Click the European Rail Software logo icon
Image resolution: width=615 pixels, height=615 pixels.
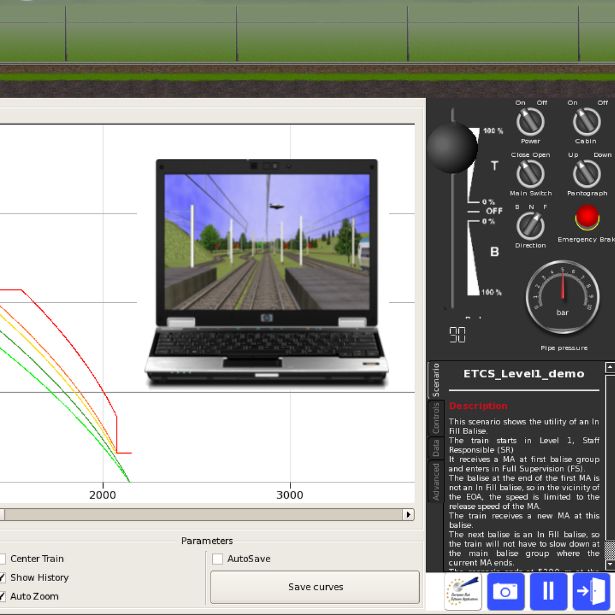[463, 591]
